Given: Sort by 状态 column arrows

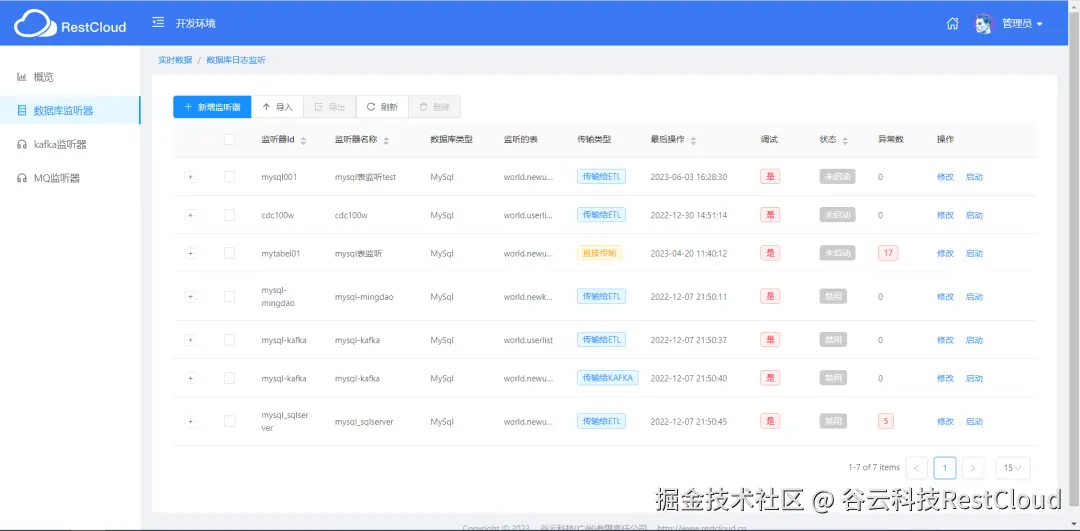Looking at the screenshot, I should (845, 140).
